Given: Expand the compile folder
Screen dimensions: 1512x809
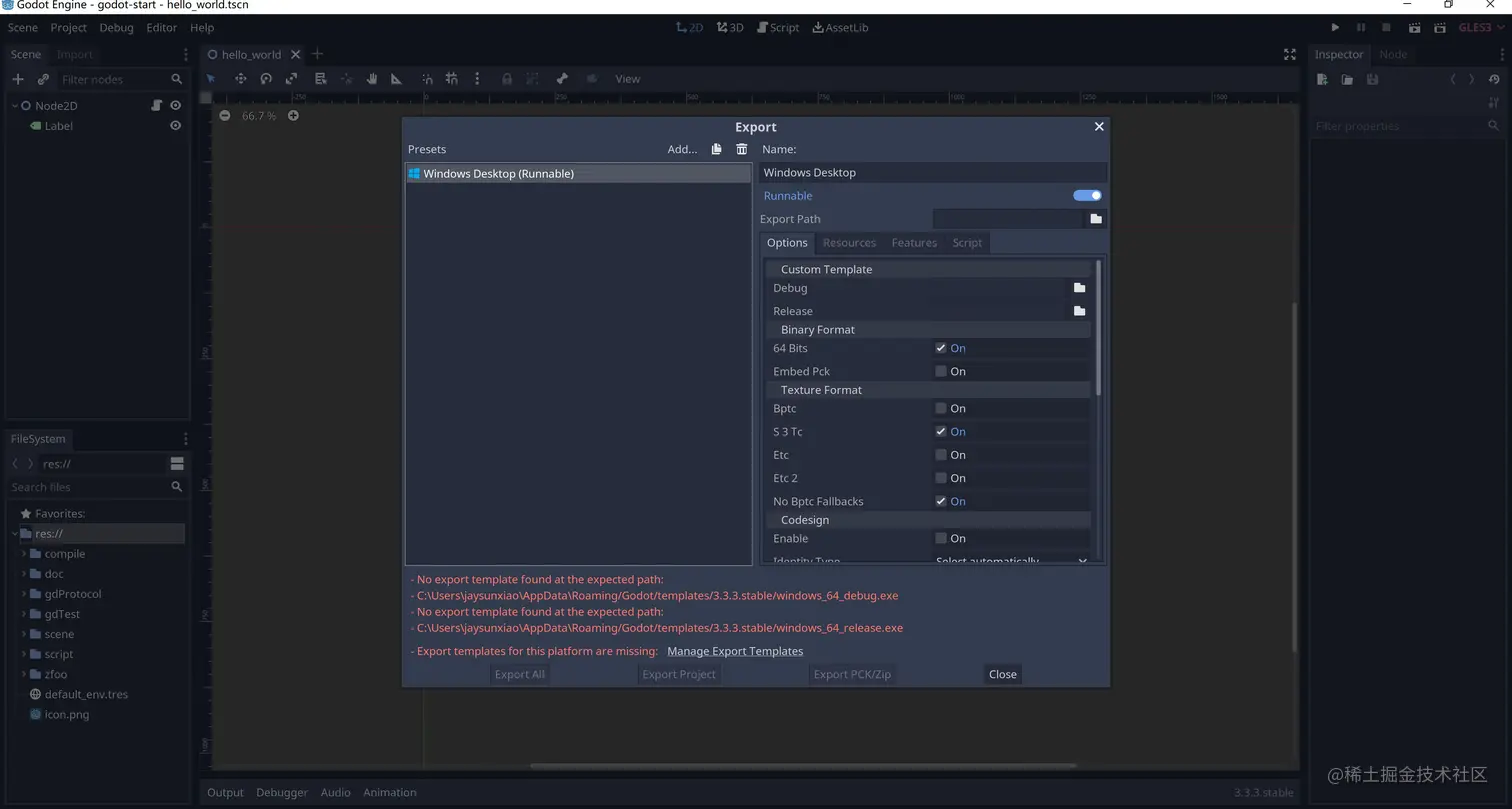Looking at the screenshot, I should point(24,554).
